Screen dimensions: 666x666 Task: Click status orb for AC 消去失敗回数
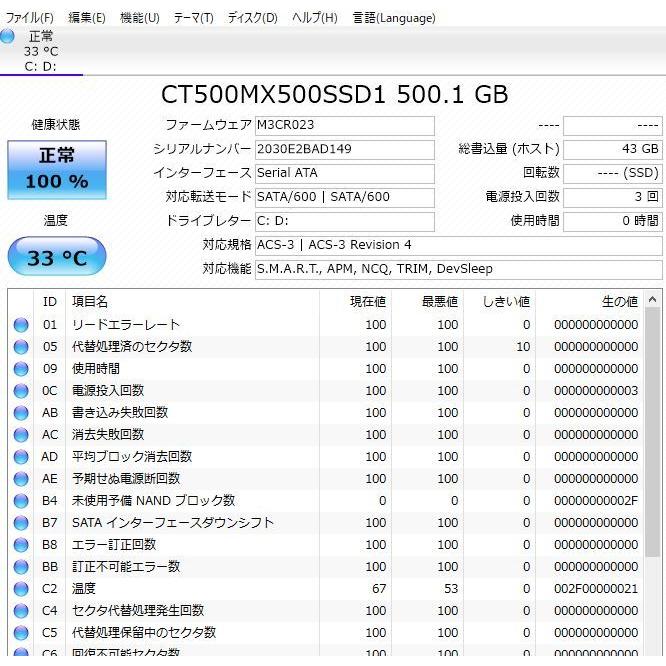(x=21, y=435)
